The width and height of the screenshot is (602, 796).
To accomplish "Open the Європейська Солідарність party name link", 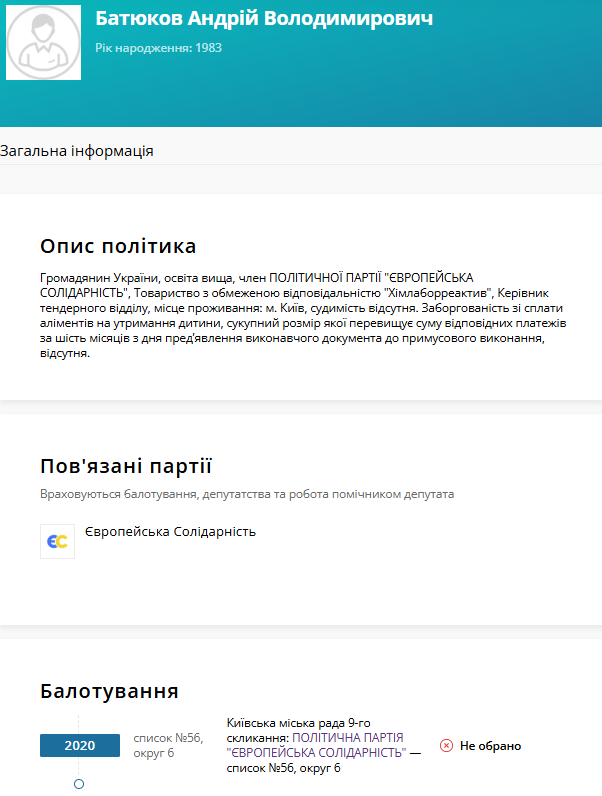I will tap(170, 531).
